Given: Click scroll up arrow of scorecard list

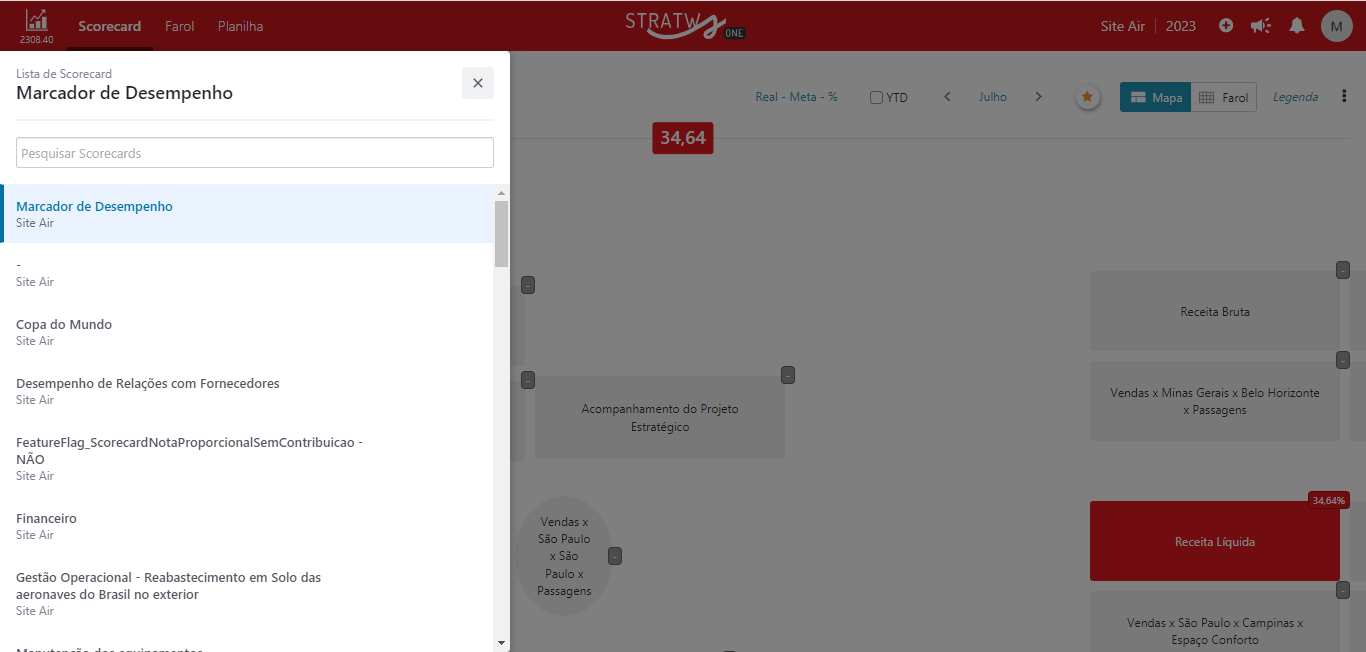Looking at the screenshot, I should tap(502, 192).
